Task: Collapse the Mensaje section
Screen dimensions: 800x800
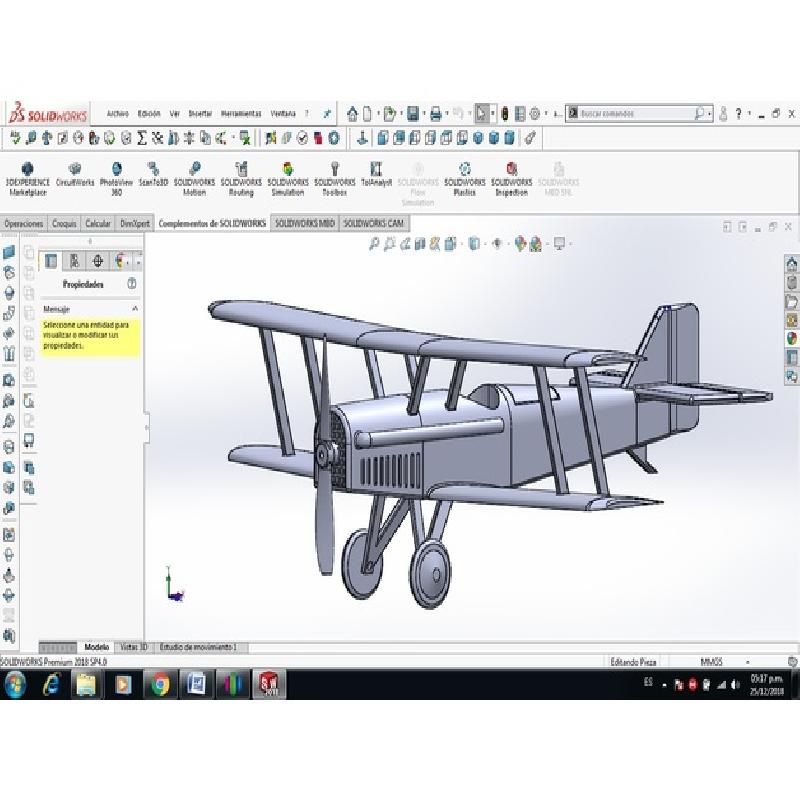Action: click(135, 310)
